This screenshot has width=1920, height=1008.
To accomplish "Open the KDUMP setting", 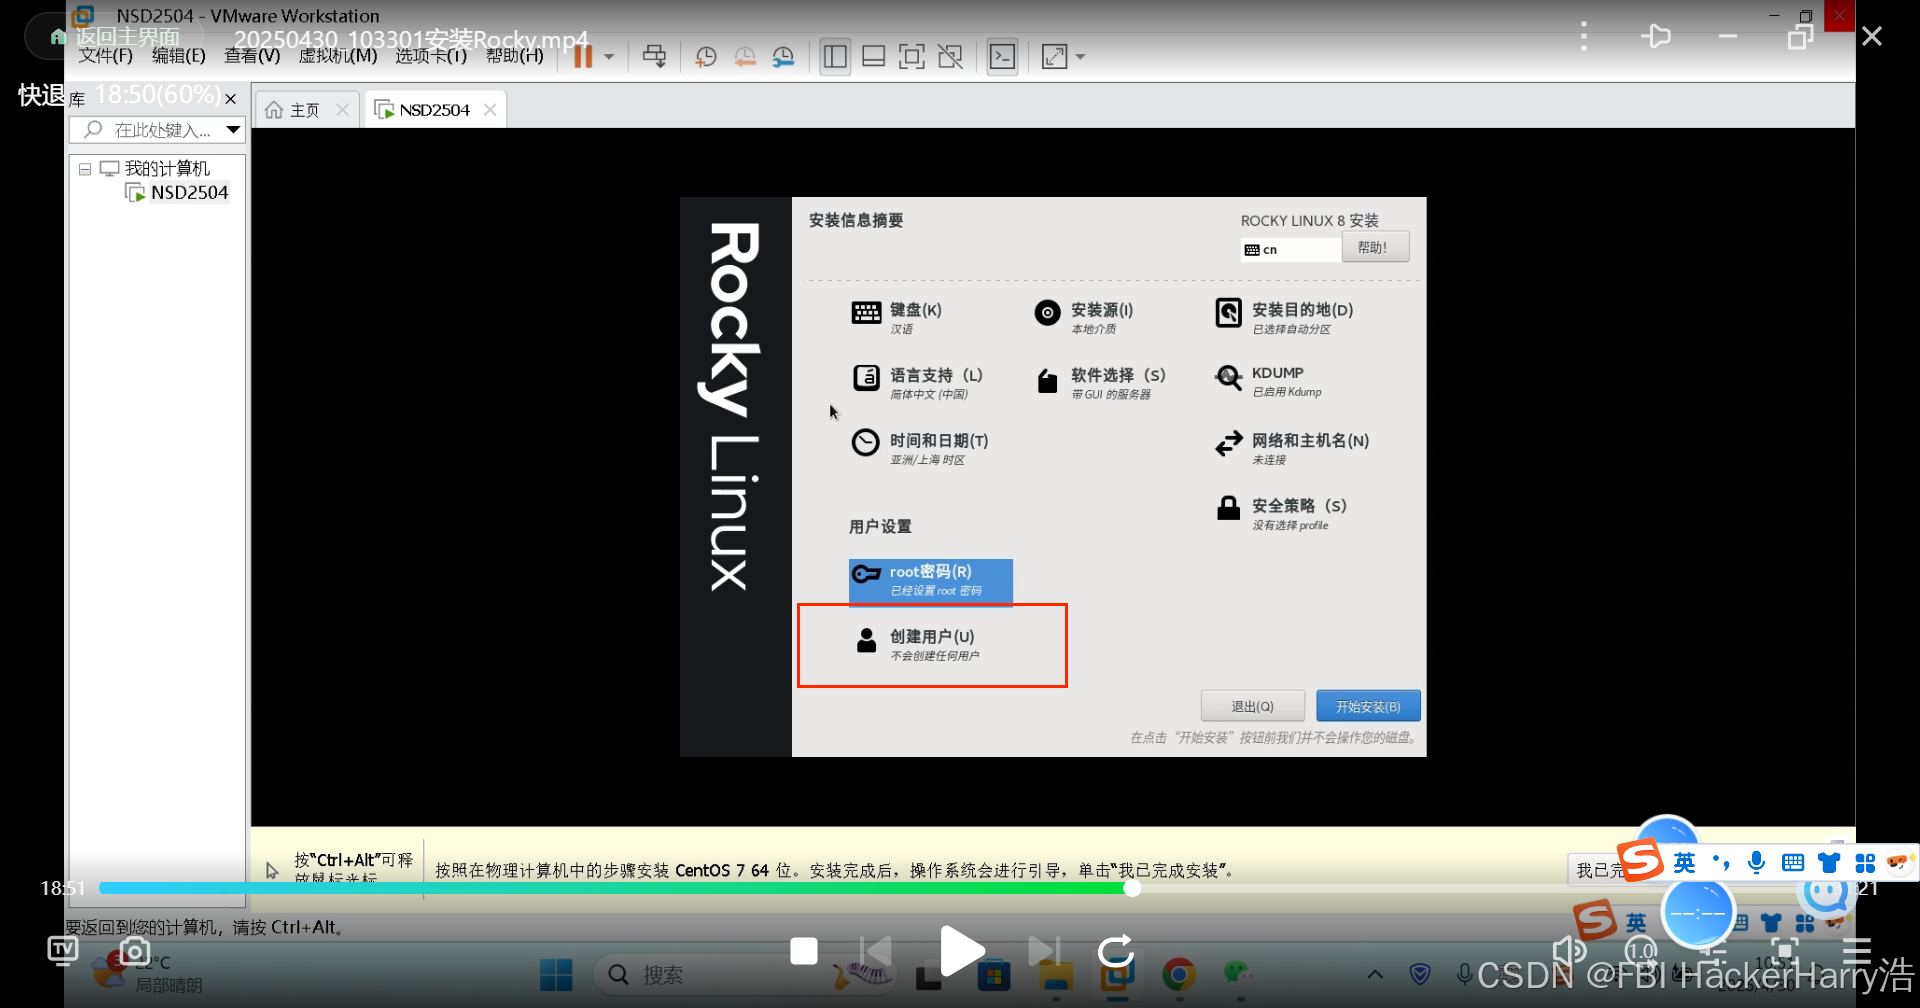I will (x=1268, y=381).
